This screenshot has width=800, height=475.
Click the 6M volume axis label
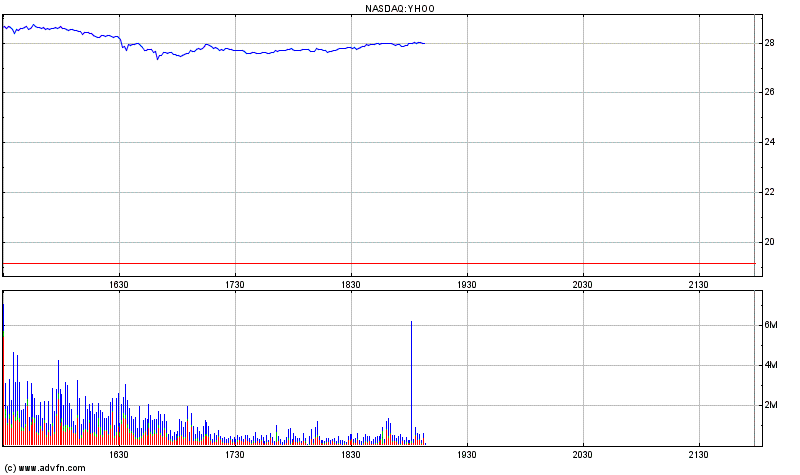[x=771, y=325]
